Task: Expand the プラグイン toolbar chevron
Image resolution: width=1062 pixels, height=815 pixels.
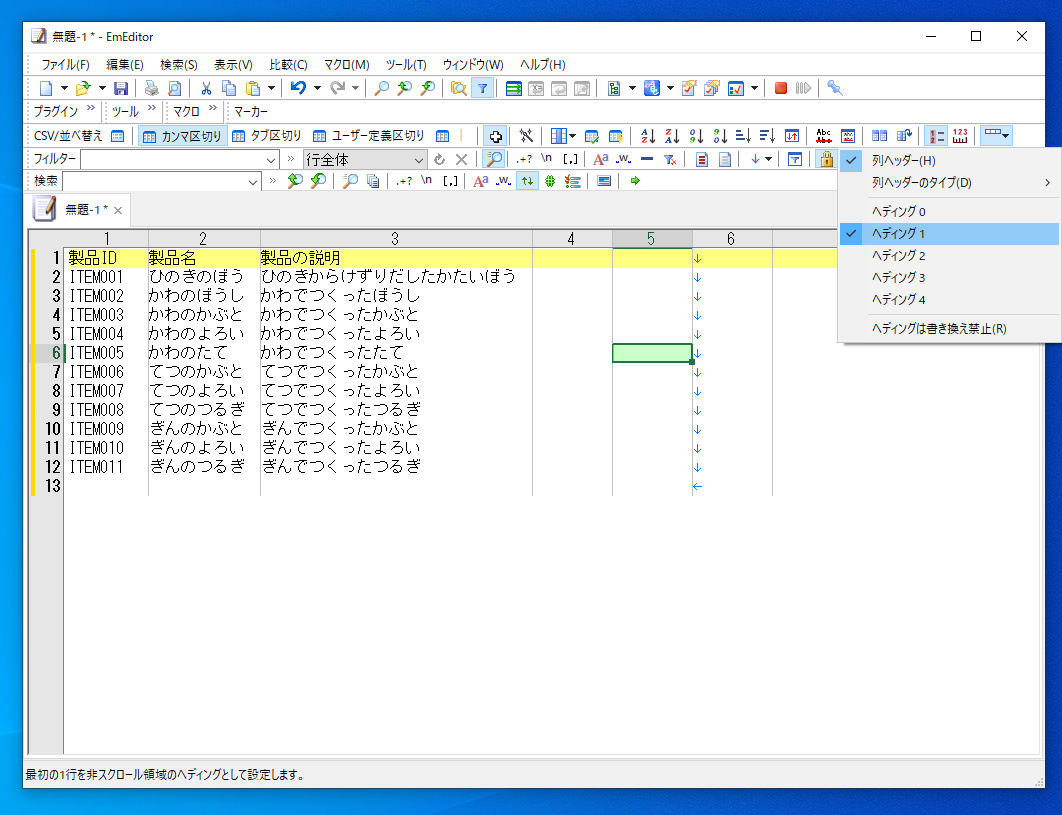Action: pos(90,109)
